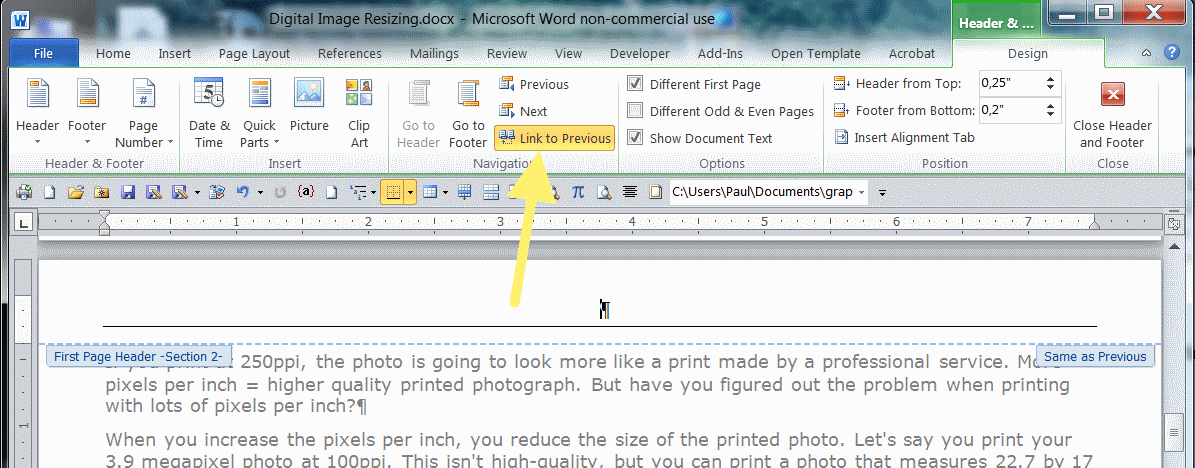Open Clip Art
1195x468 pixels.
pos(359,112)
